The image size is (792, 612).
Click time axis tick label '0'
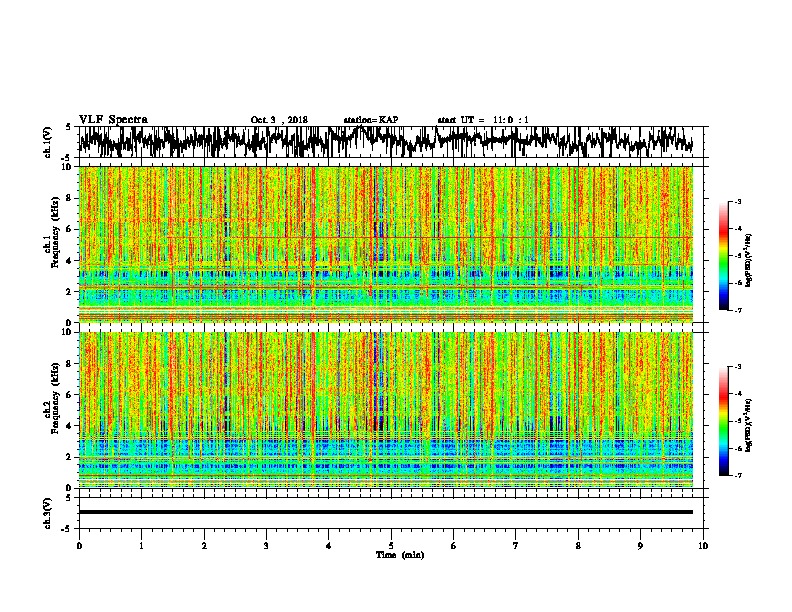(x=79, y=546)
